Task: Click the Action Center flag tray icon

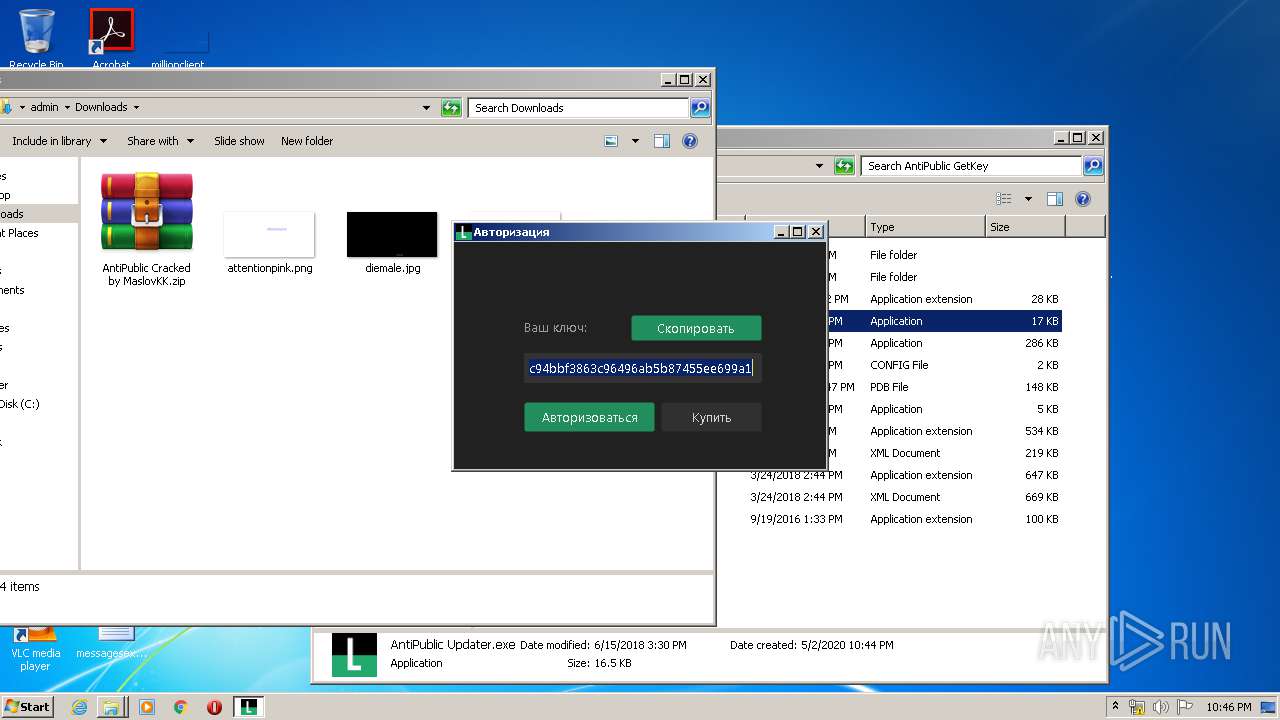Action: click(x=1186, y=707)
